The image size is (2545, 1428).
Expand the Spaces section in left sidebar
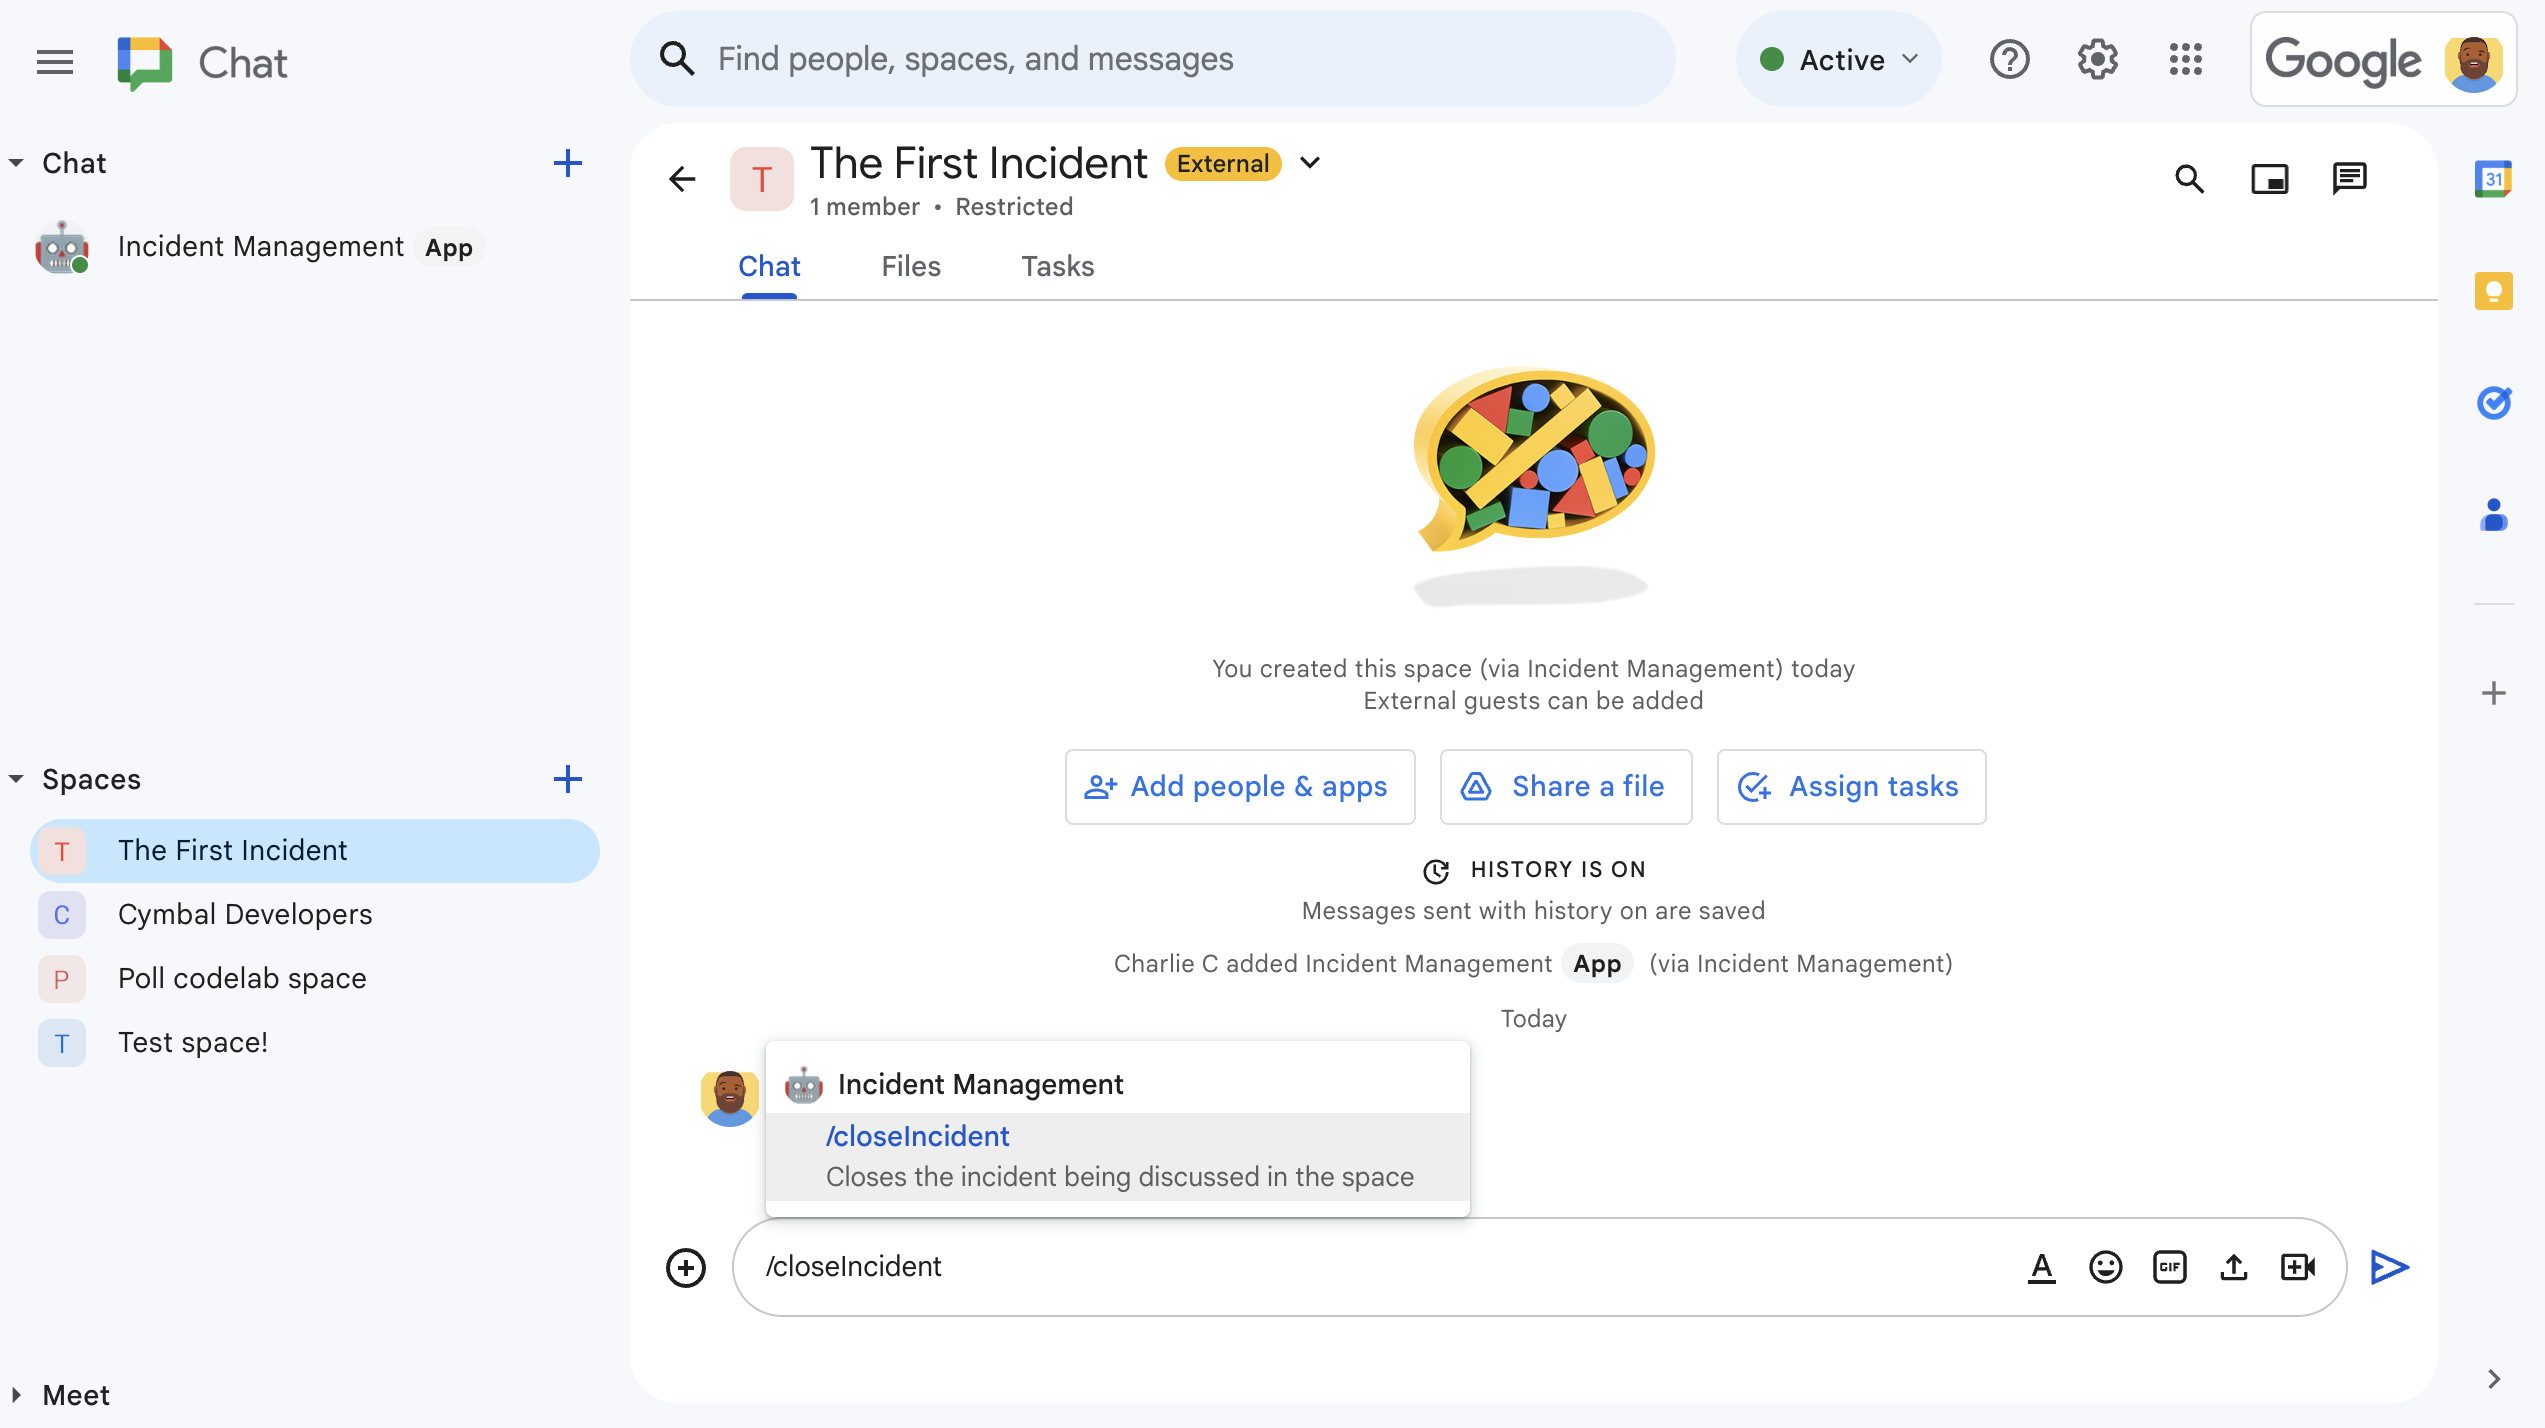(16, 780)
